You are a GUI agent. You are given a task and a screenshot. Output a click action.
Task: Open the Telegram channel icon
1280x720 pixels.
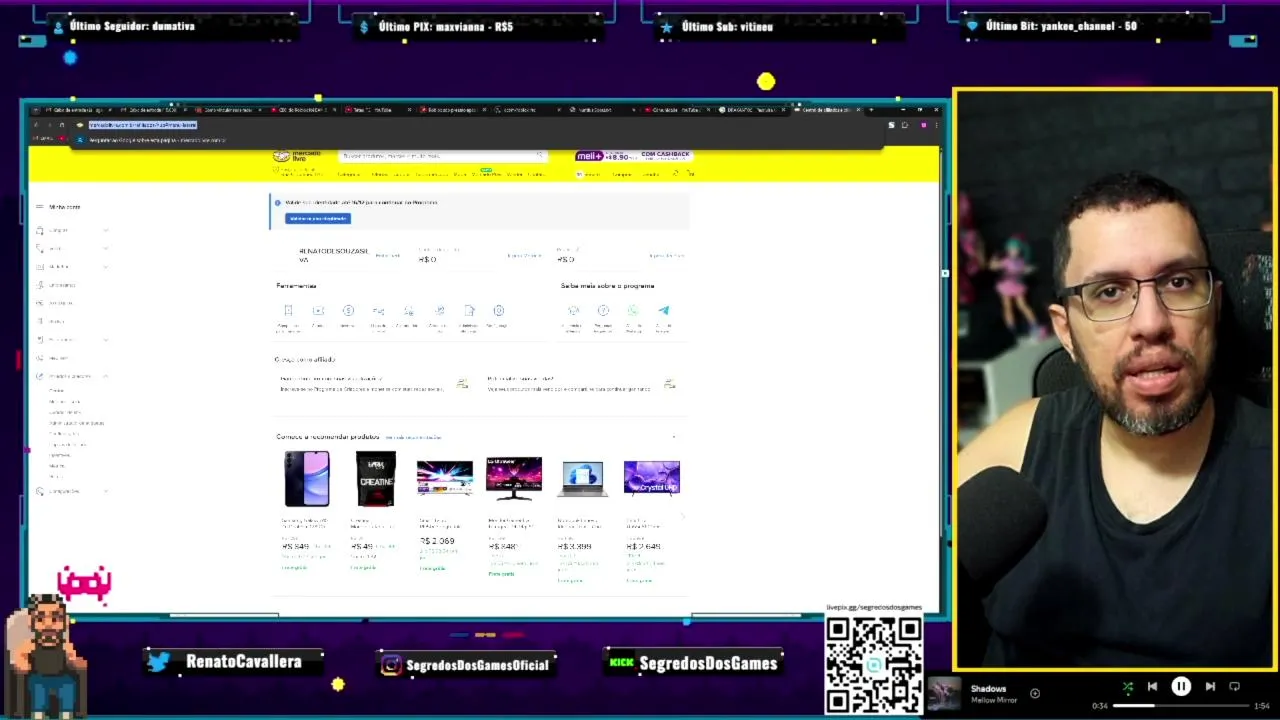(x=663, y=311)
